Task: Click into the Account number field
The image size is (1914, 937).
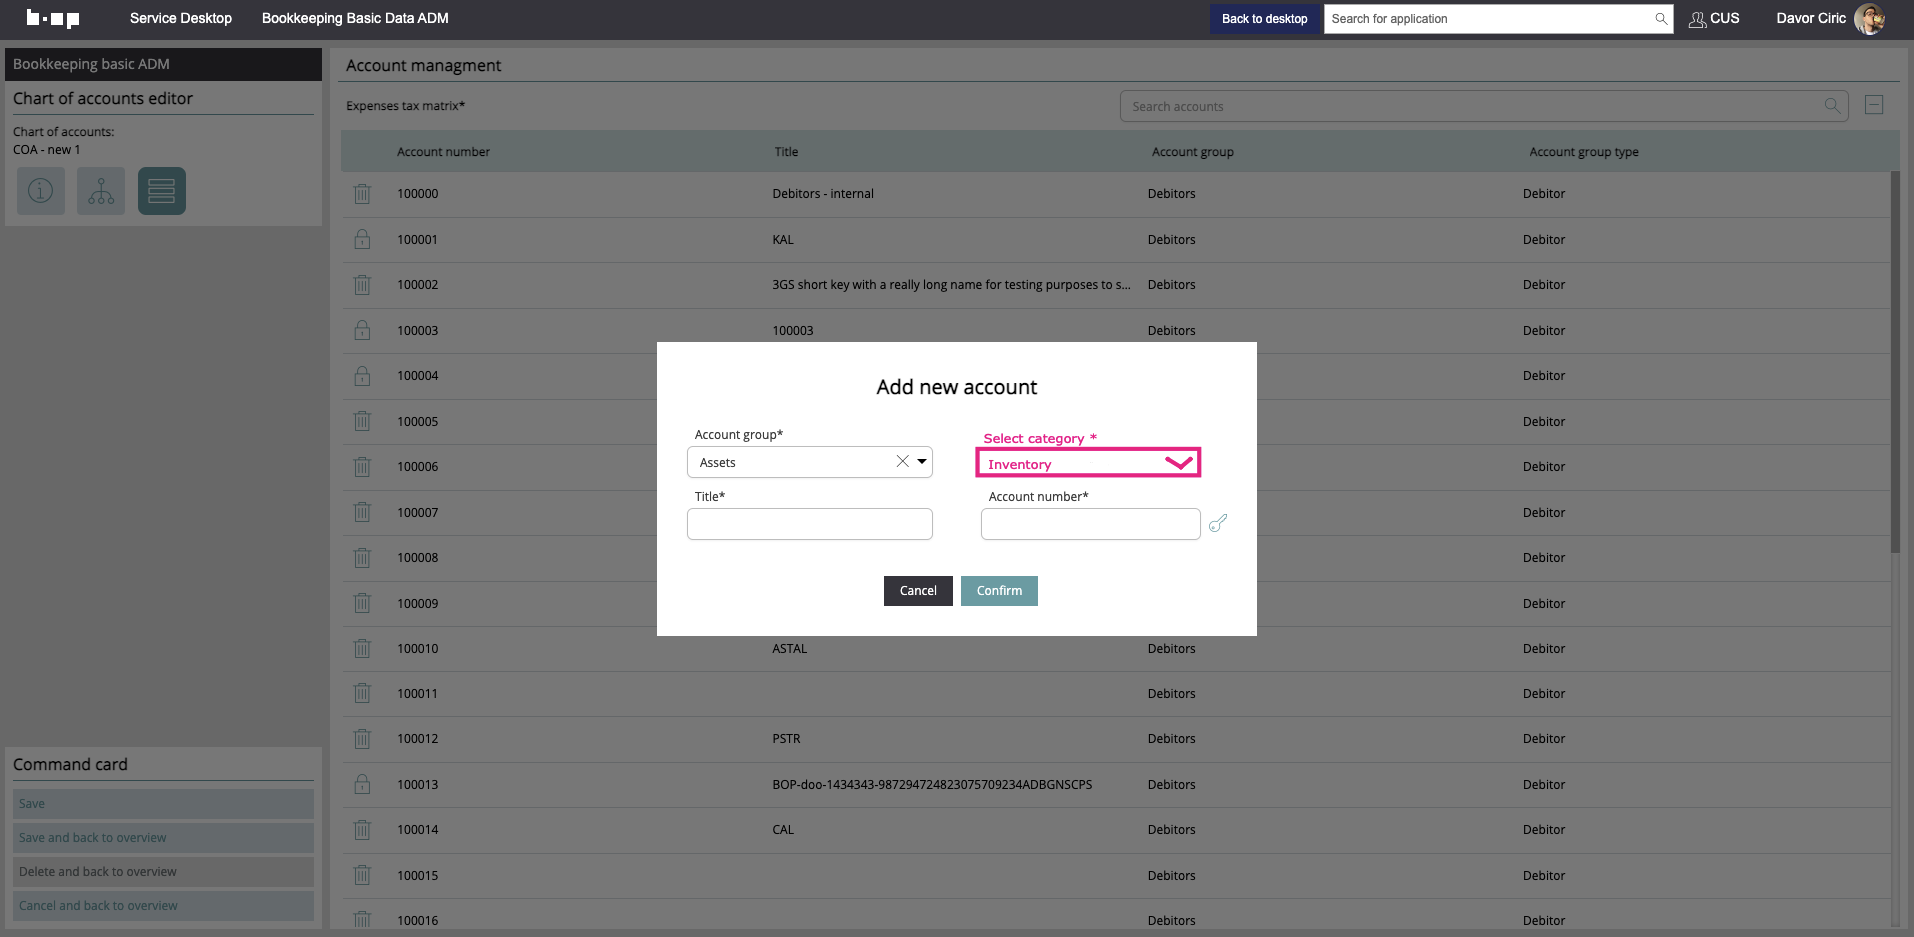Action: 1090,524
